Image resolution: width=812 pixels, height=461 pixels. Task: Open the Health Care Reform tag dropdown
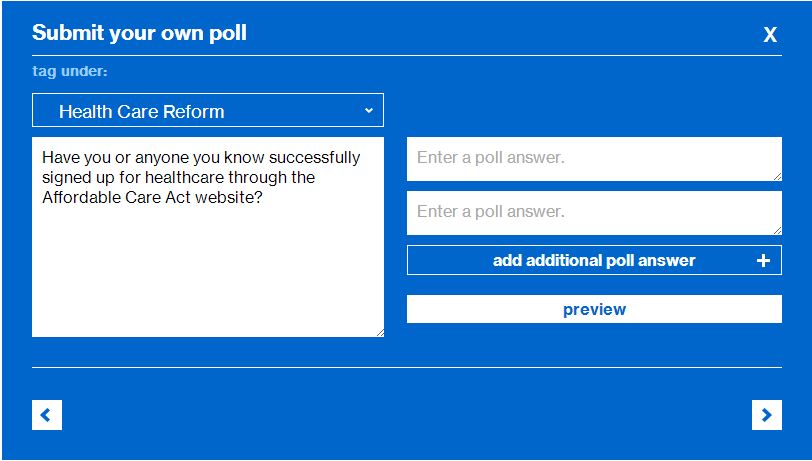(x=207, y=111)
